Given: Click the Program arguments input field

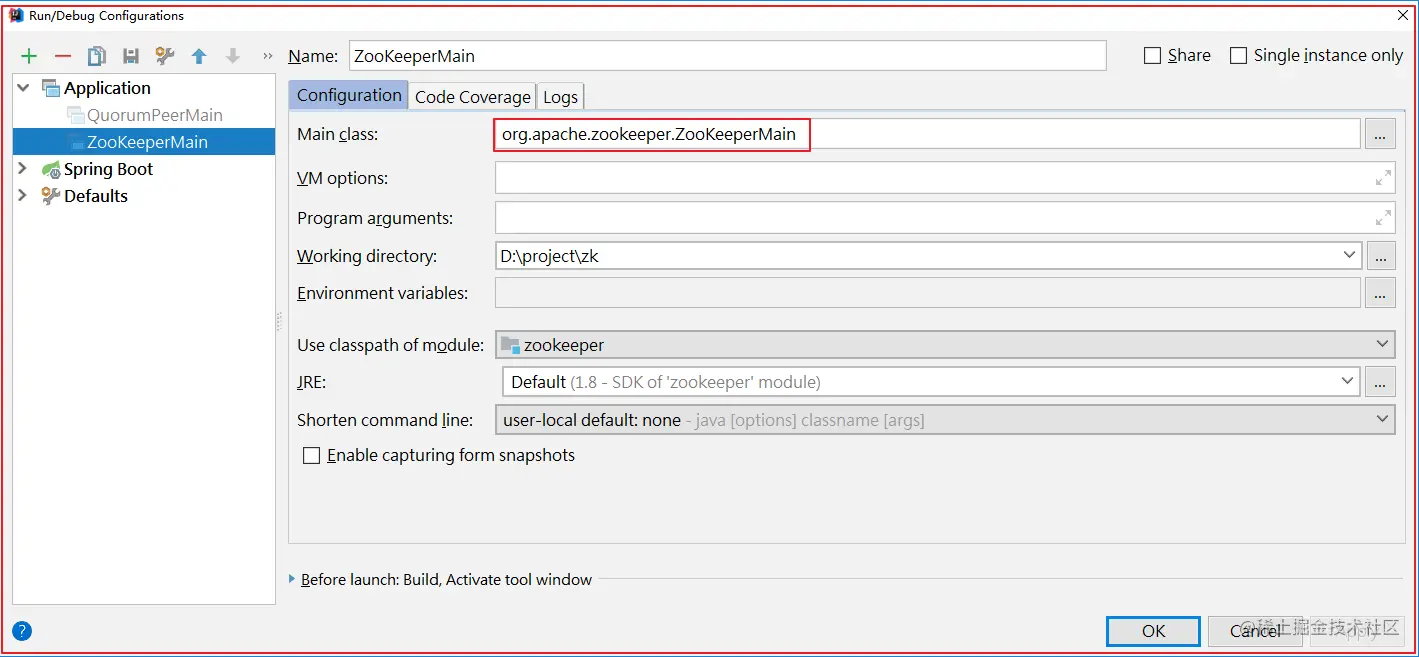Looking at the screenshot, I should [x=945, y=217].
